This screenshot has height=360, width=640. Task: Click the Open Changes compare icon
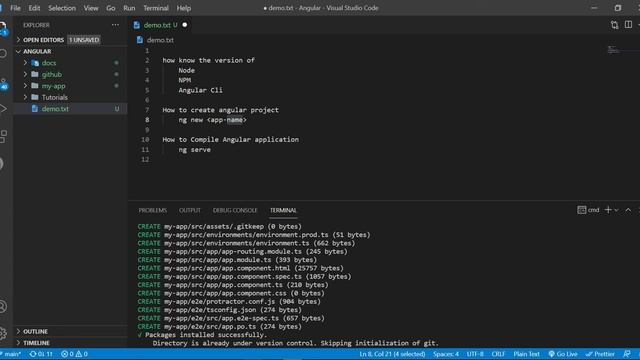click(614, 25)
